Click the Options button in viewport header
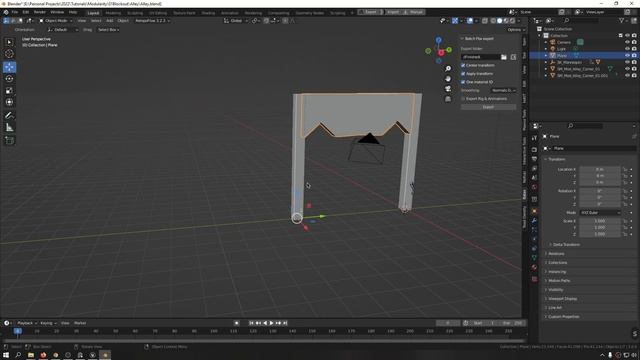This screenshot has height=360, width=640. pyautogui.click(x=515, y=30)
